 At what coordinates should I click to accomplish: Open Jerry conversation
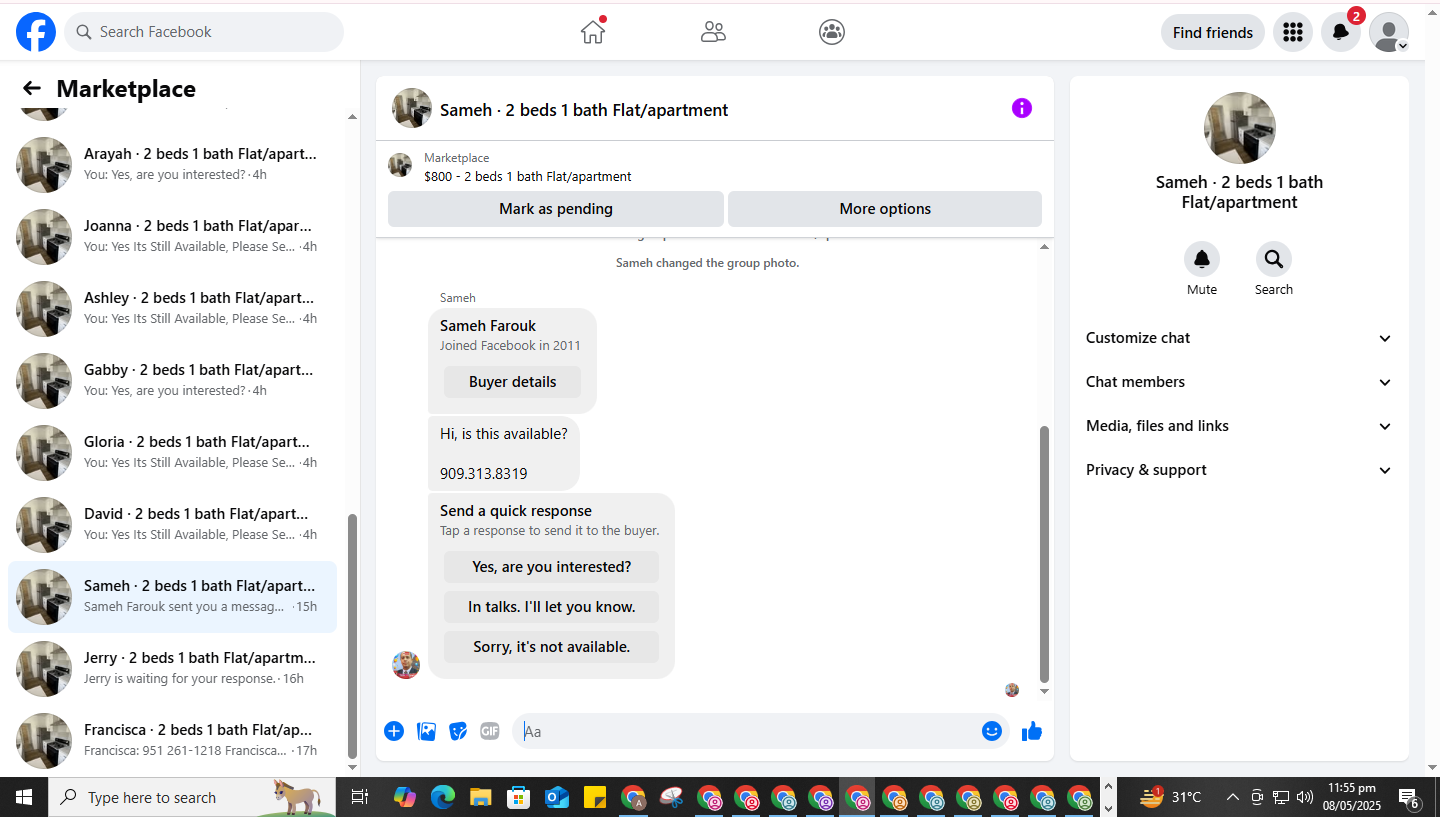[172, 669]
